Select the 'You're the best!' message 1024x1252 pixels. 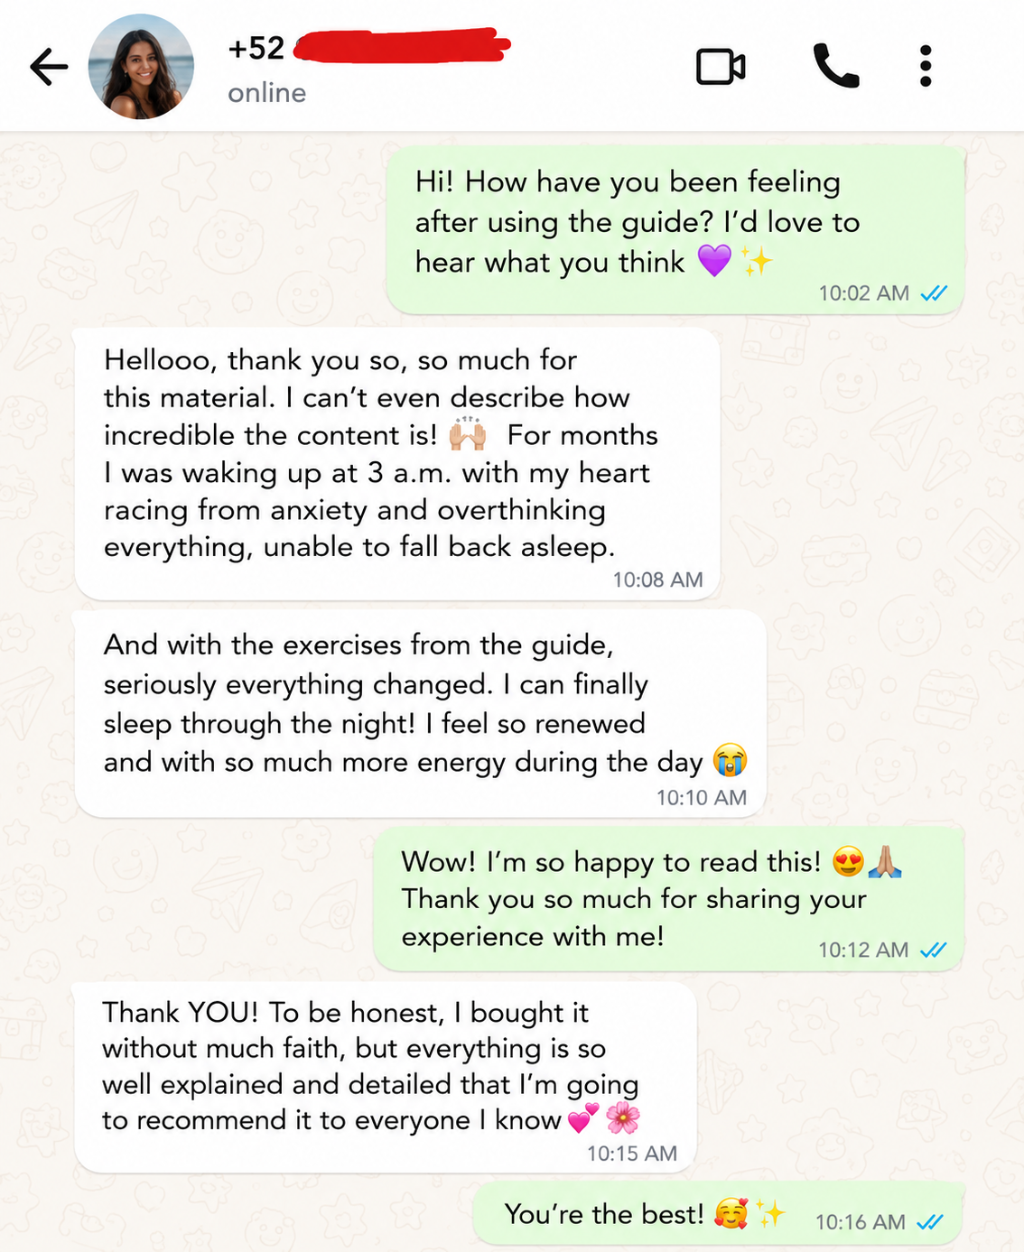(717, 1215)
